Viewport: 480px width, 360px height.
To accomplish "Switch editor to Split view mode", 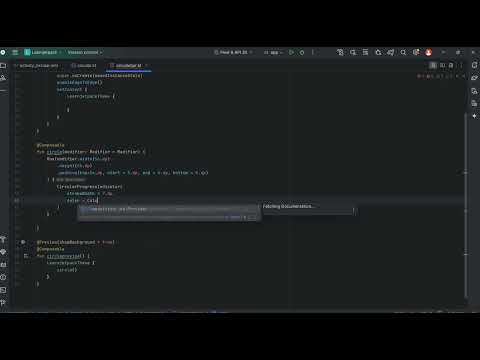I will click(x=442, y=65).
